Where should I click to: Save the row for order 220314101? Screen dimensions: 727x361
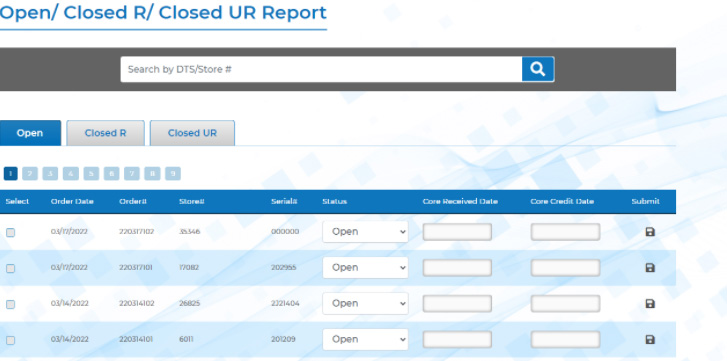tap(650, 340)
